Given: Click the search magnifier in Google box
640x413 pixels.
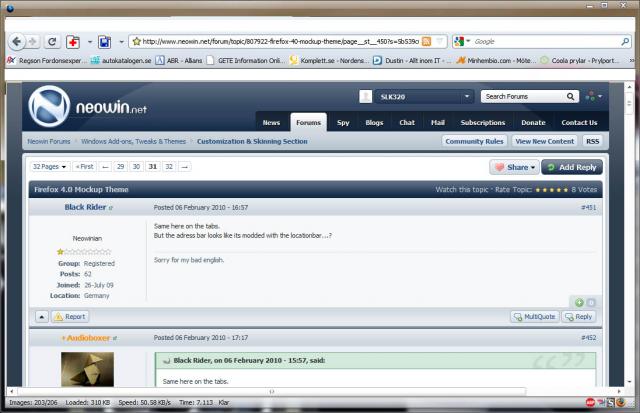Looking at the screenshot, I should click(625, 41).
